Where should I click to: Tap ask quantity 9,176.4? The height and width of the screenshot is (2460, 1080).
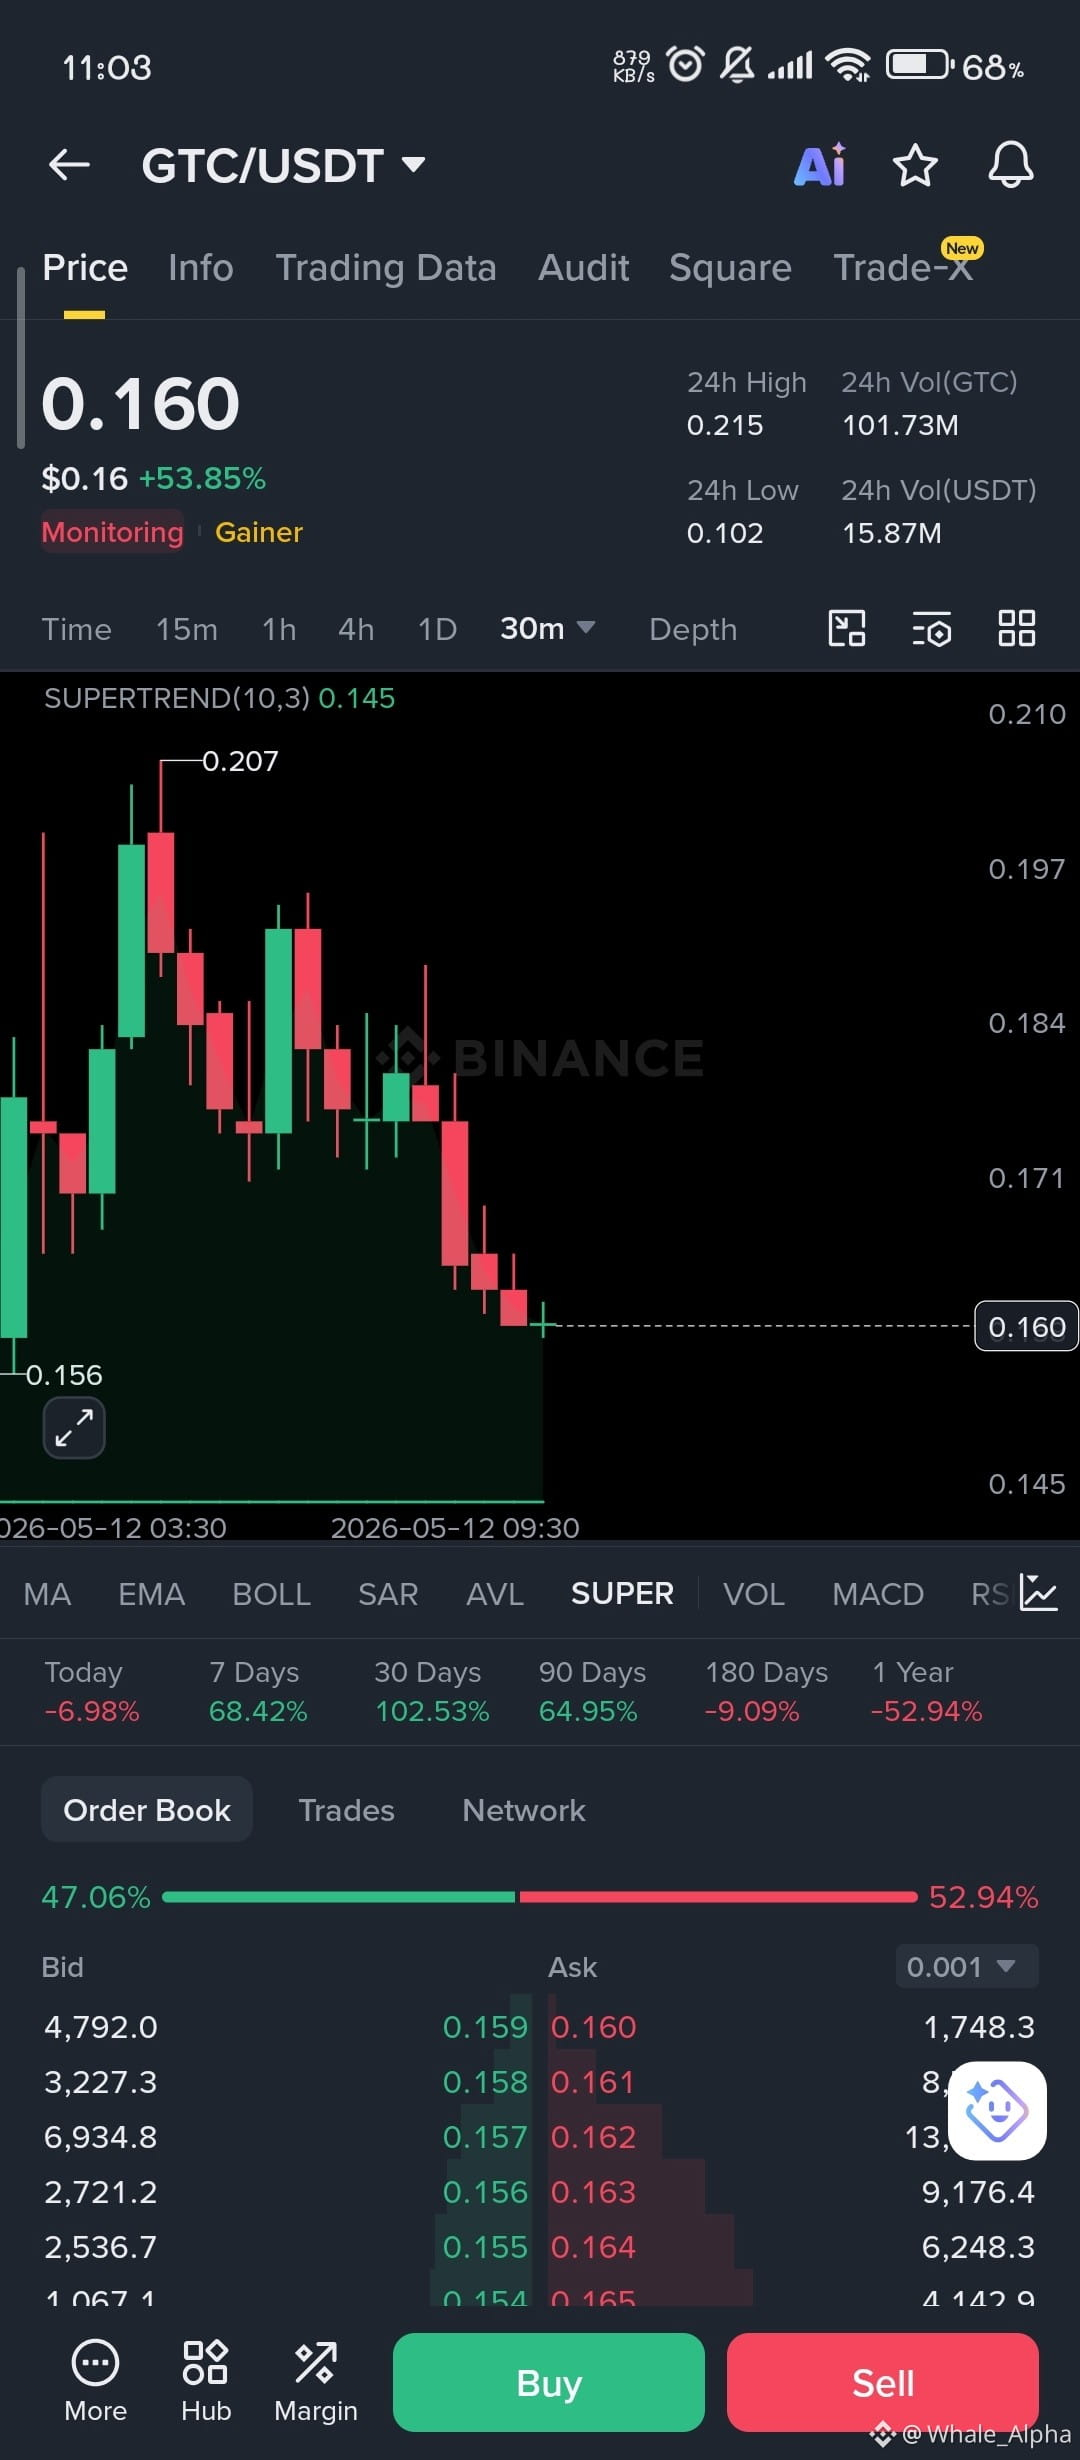pos(978,2191)
